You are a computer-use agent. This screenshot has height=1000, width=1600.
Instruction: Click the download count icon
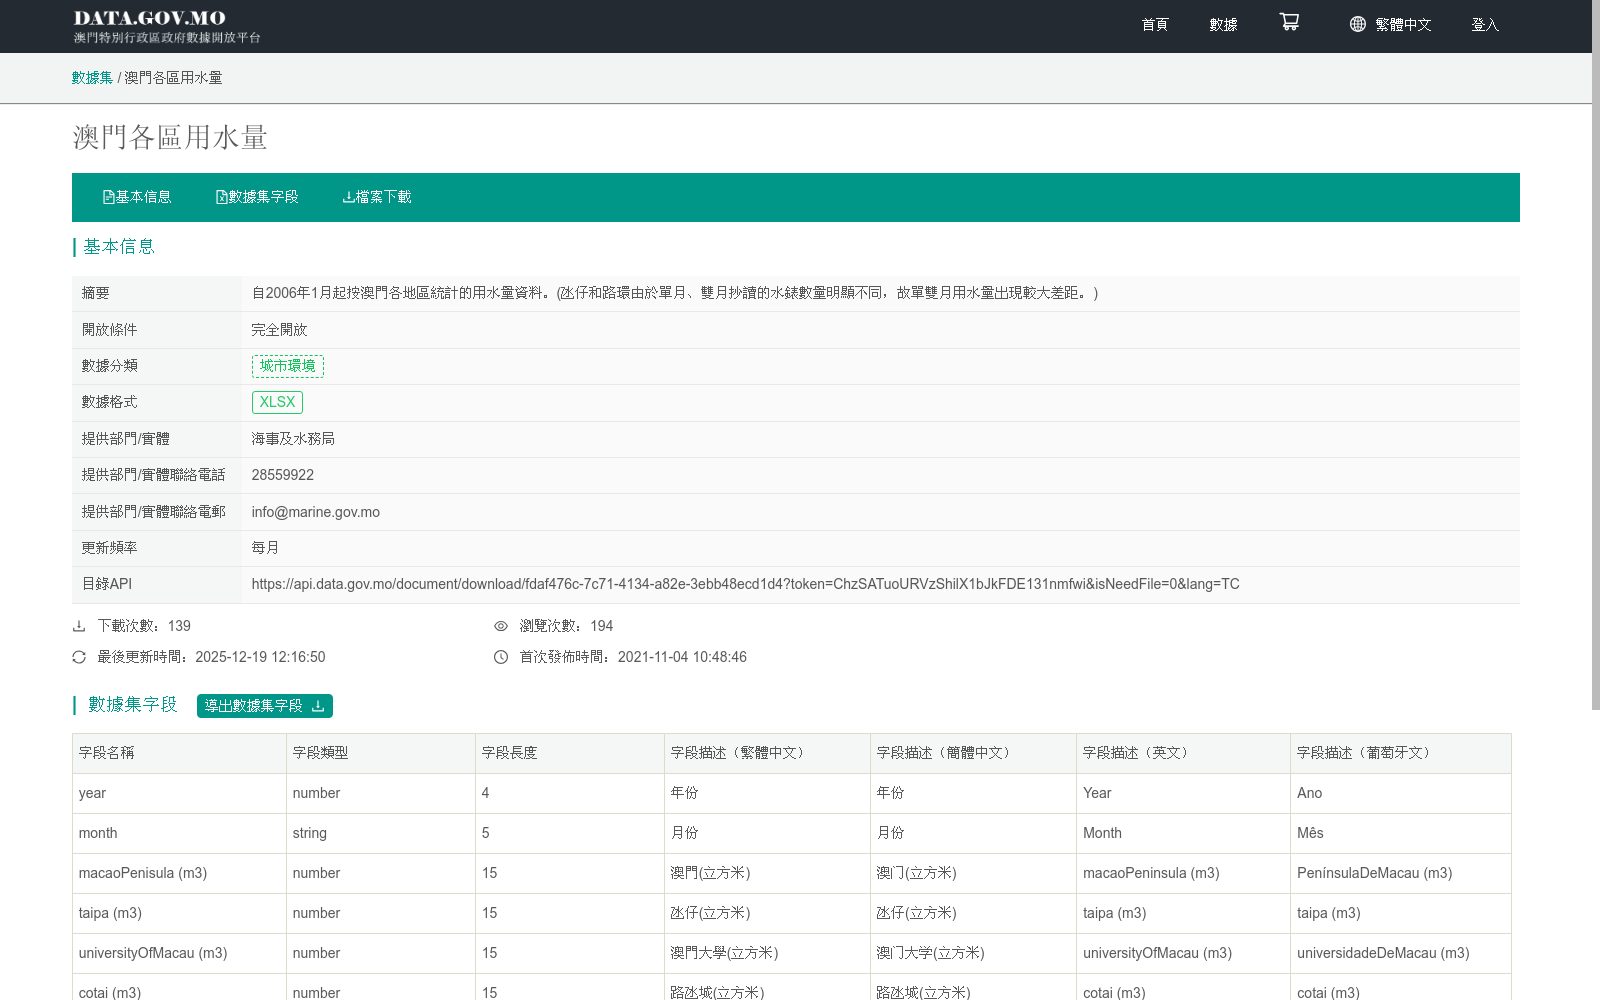(79, 626)
